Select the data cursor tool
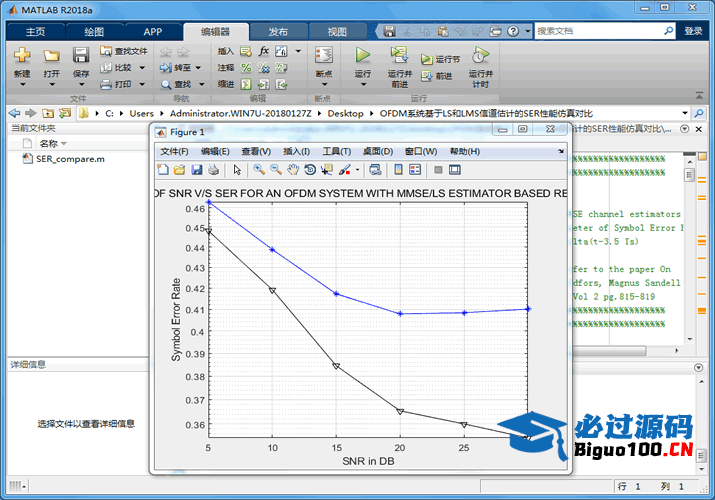This screenshot has height=500, width=715. point(327,170)
